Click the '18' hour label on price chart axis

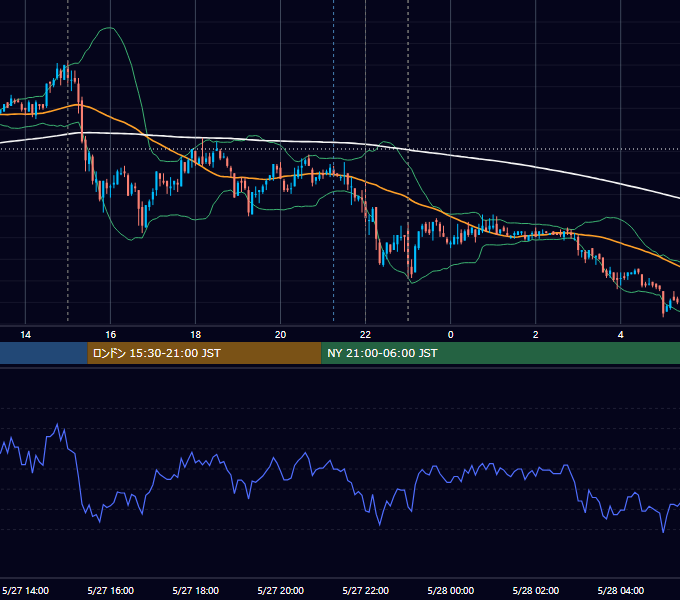196,335
